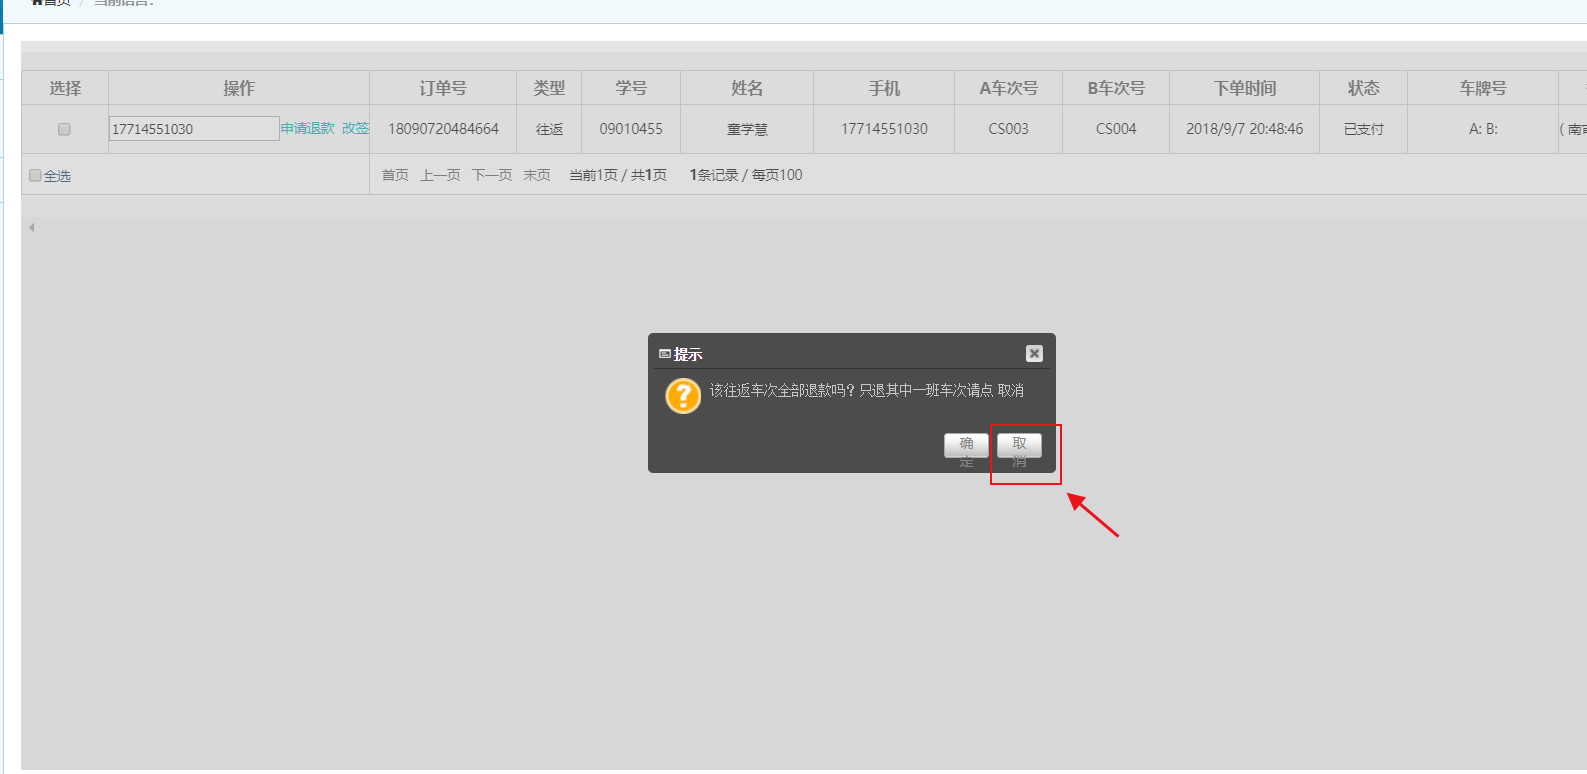The image size is (1587, 774).
Task: Select the CS004 train number cell
Action: pyautogui.click(x=1116, y=129)
